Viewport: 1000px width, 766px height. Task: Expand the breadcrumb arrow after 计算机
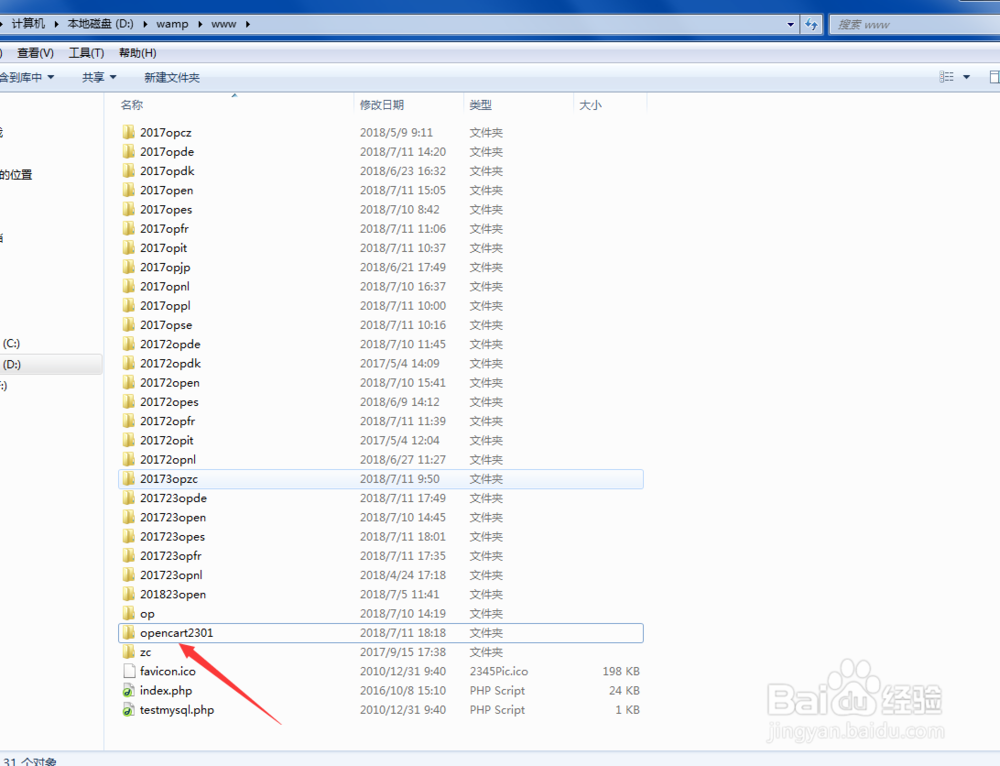[56, 24]
